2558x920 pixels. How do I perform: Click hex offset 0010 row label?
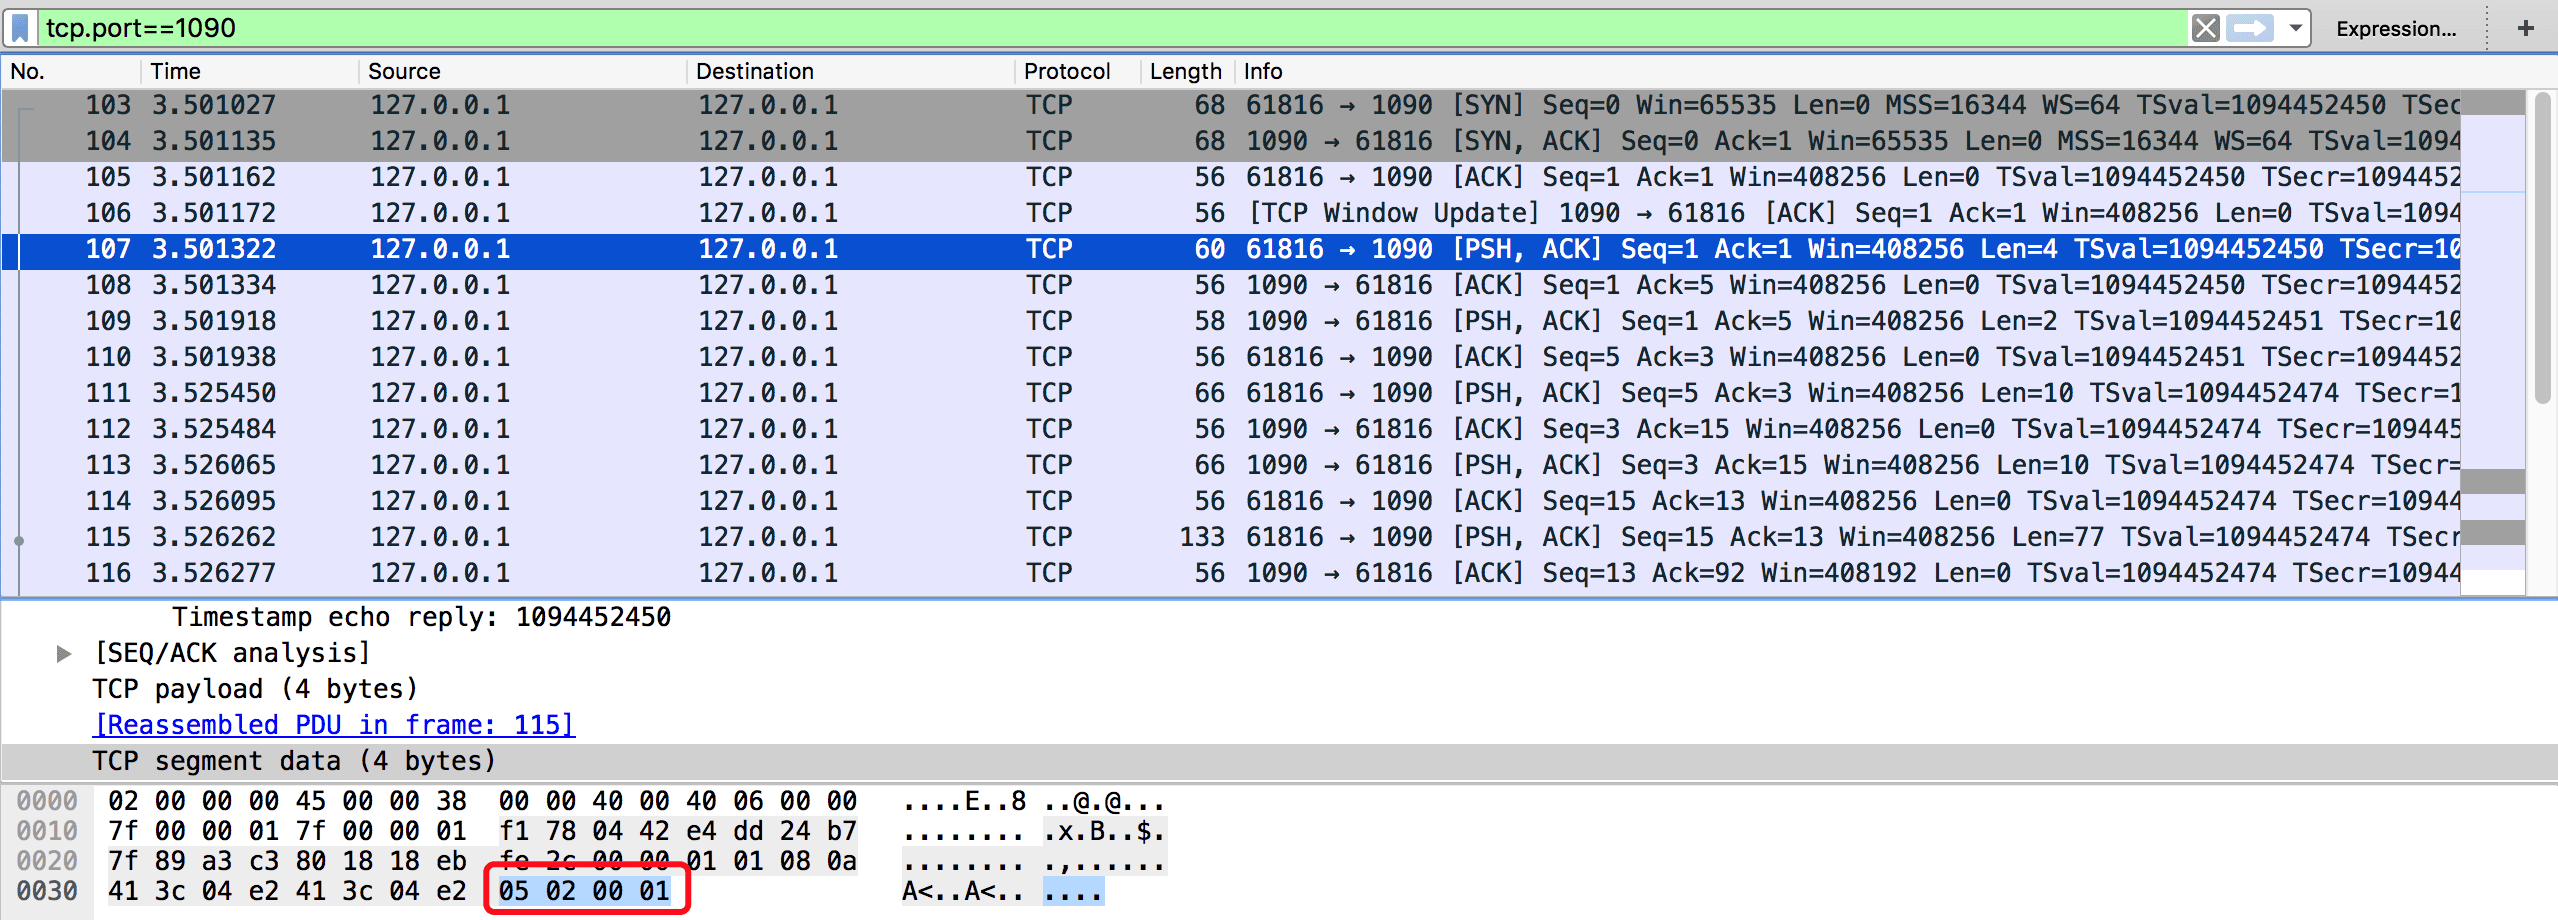(47, 831)
